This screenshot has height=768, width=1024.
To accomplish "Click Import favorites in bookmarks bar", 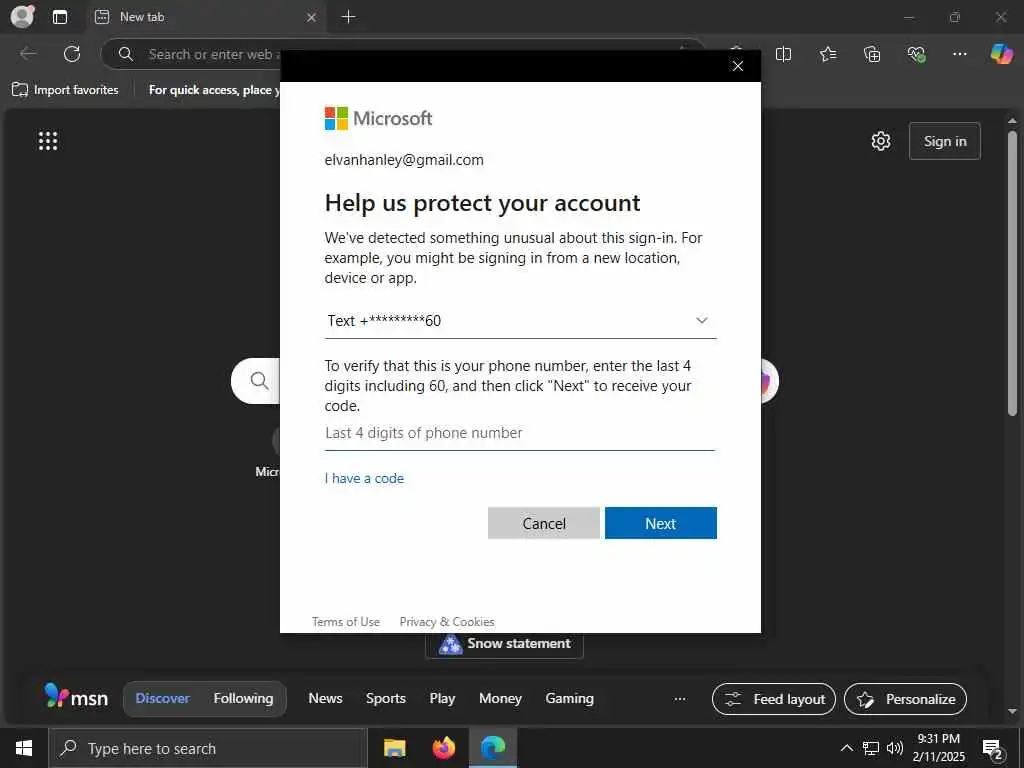I will click(65, 90).
